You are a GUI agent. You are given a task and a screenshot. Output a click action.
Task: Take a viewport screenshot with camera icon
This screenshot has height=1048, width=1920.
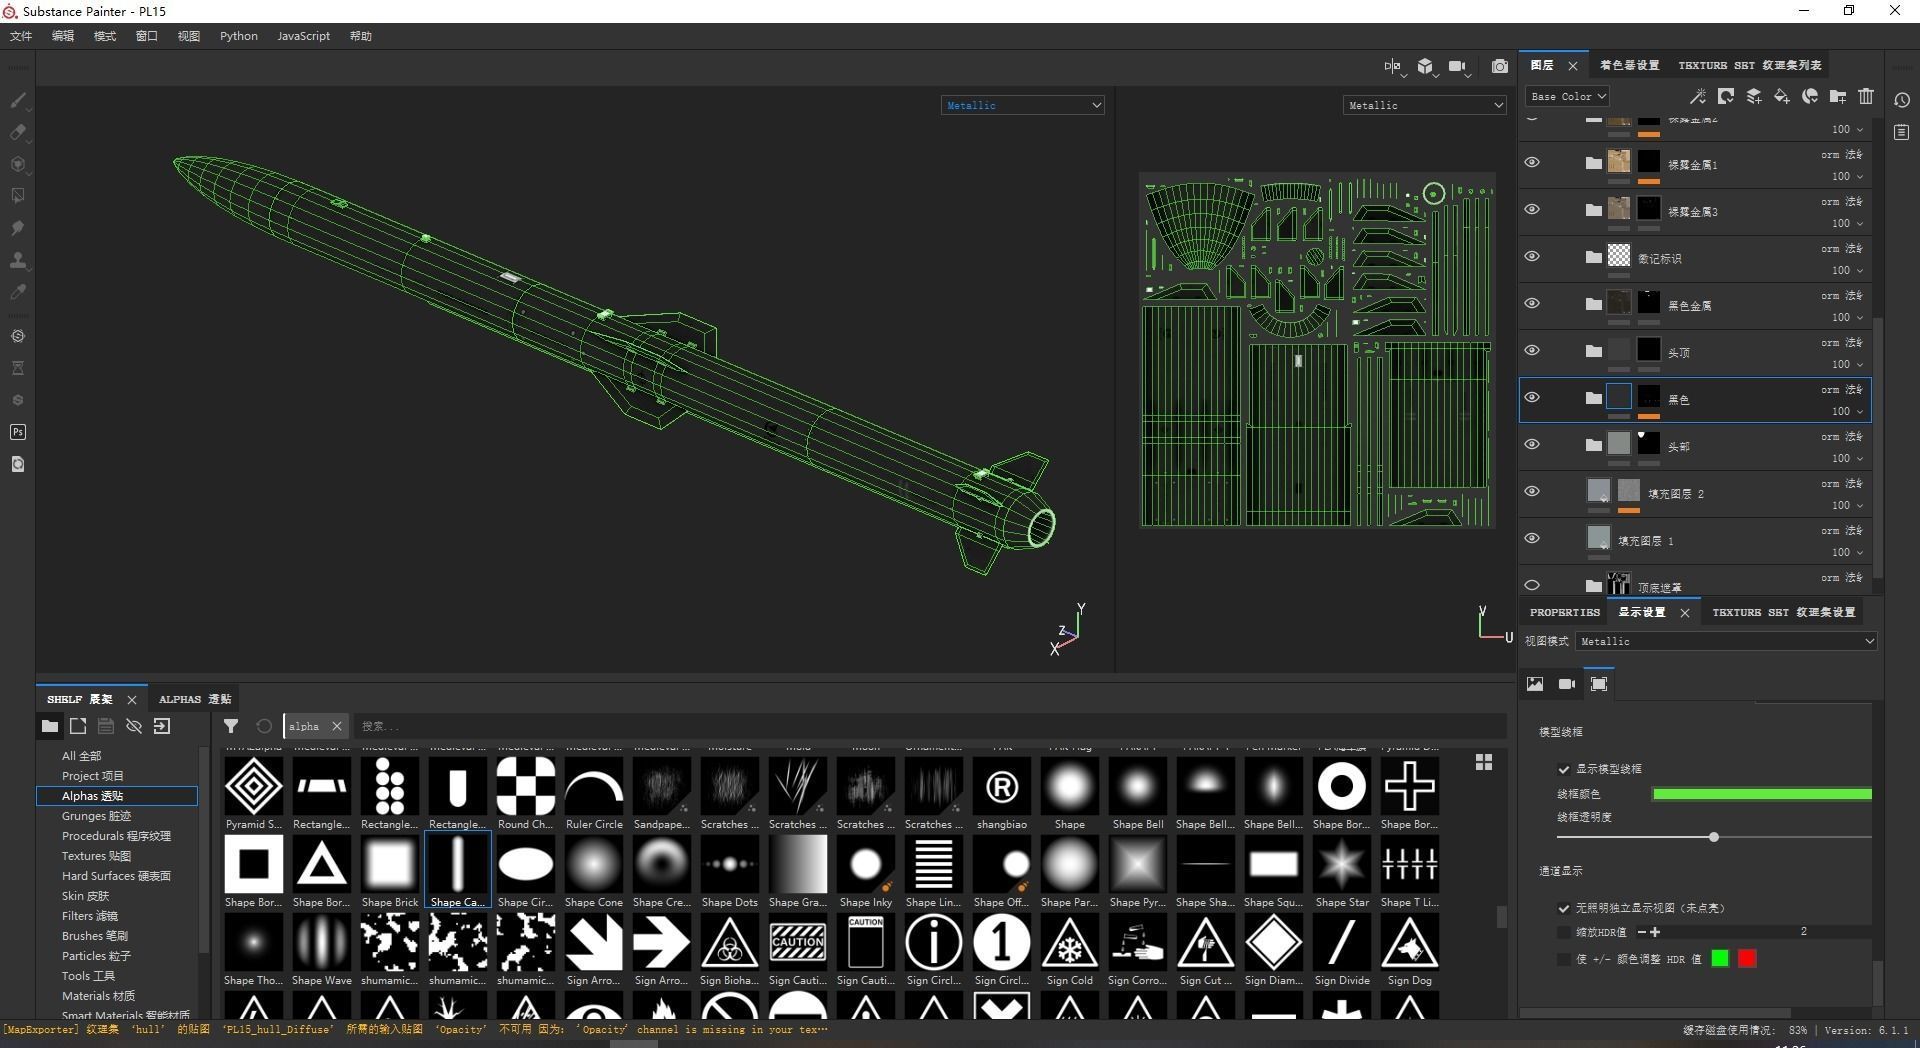(1500, 66)
